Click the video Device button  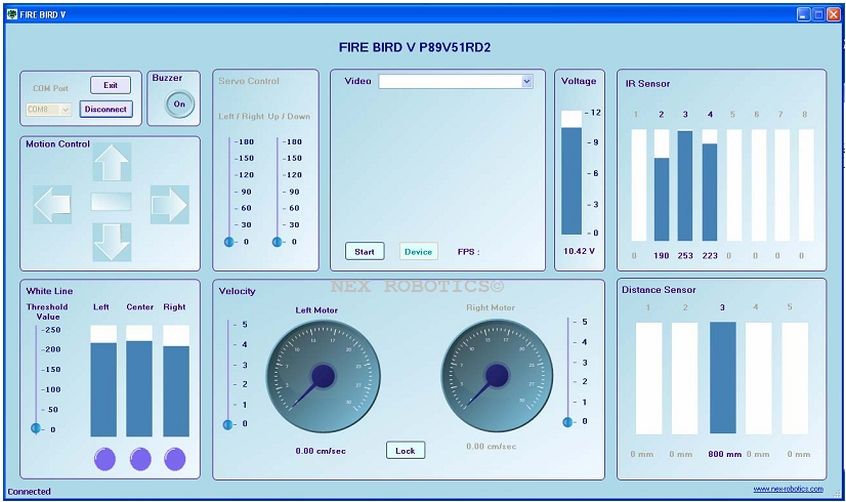[x=418, y=251]
